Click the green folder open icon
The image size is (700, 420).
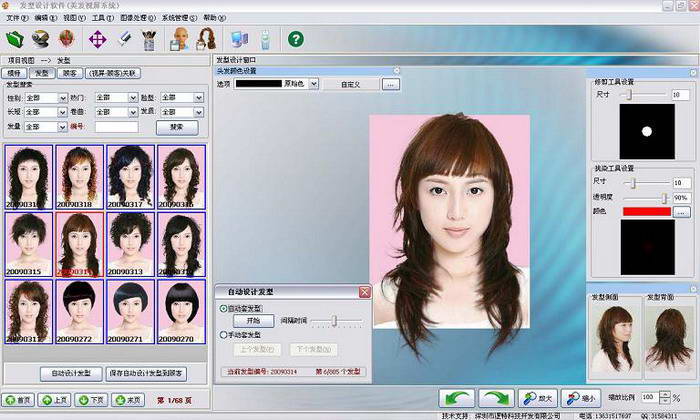pyautogui.click(x=15, y=39)
